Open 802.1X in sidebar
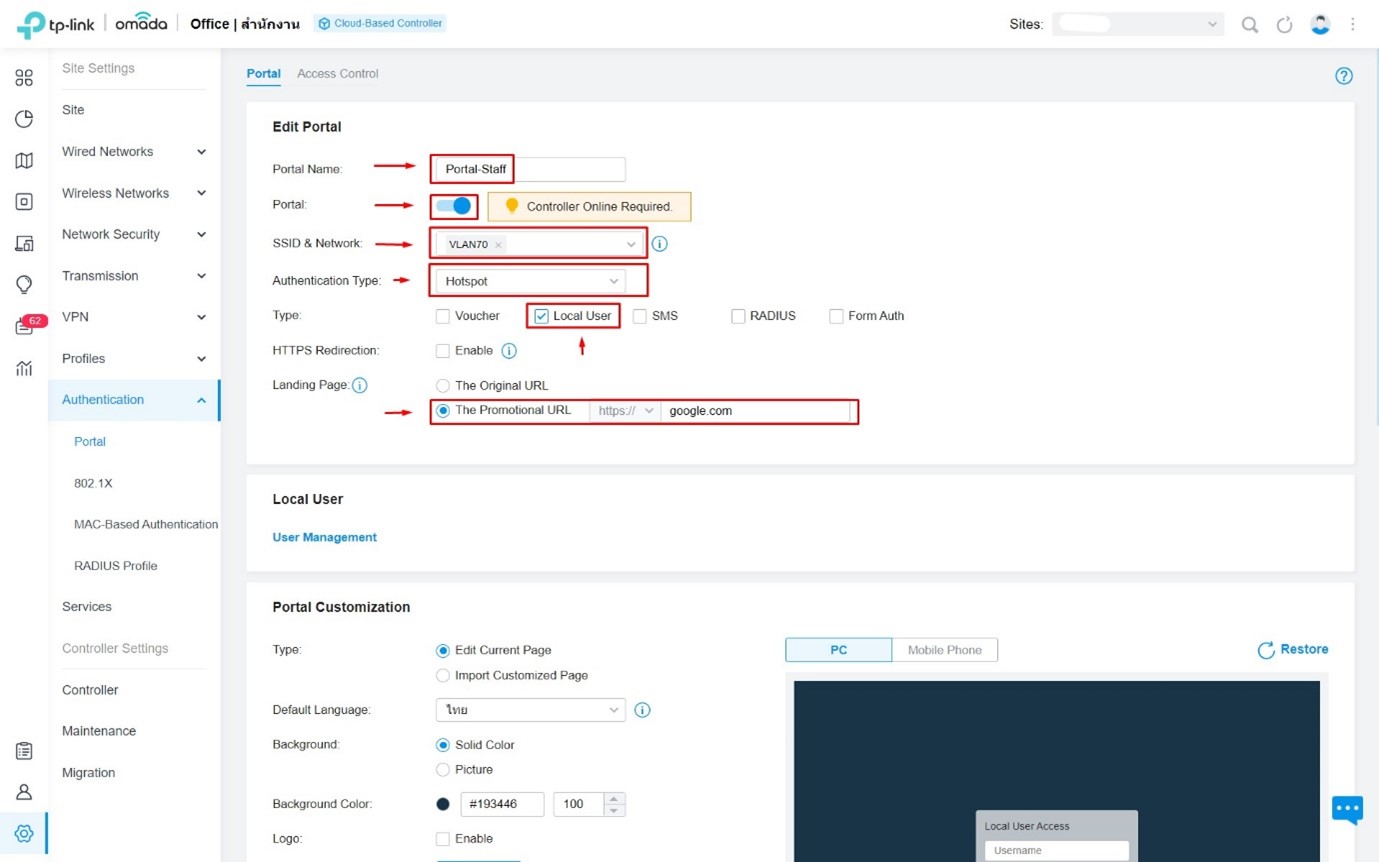1379x862 pixels. pos(93,483)
